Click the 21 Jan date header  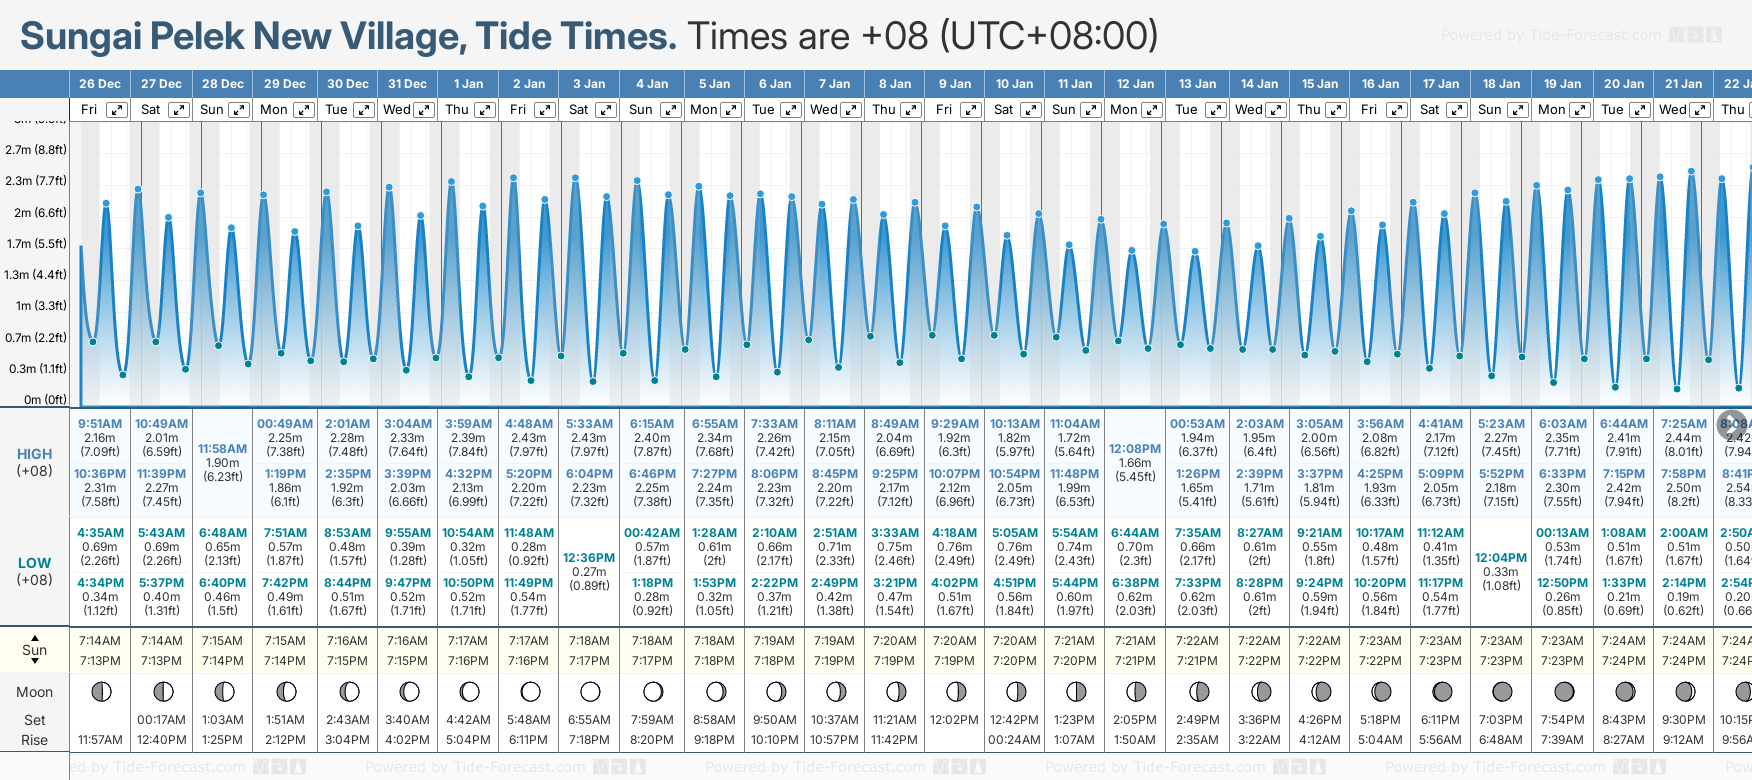1683,84
